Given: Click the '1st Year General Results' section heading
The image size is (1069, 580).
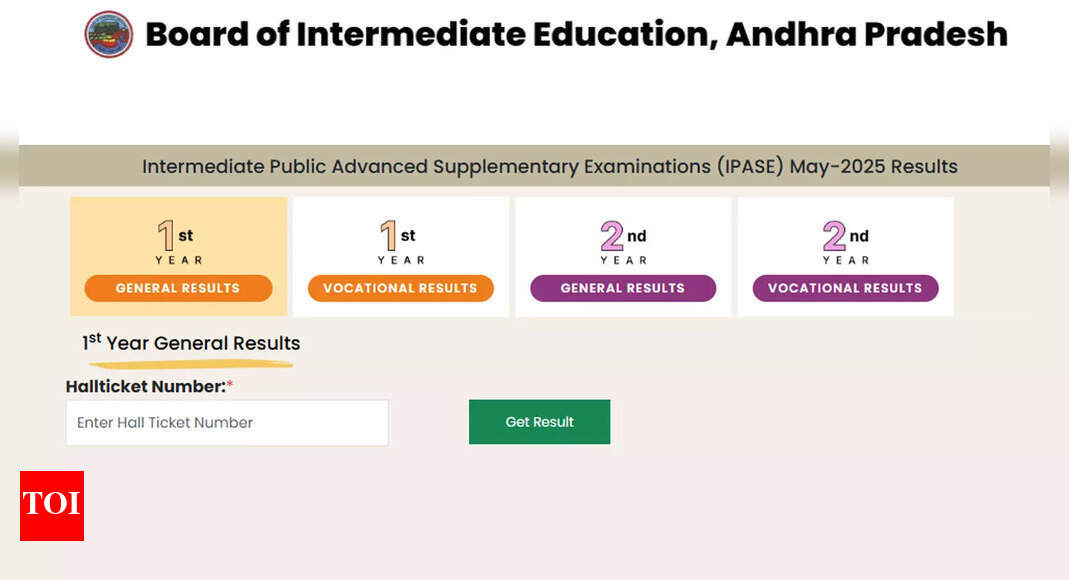Looking at the screenshot, I should (191, 343).
